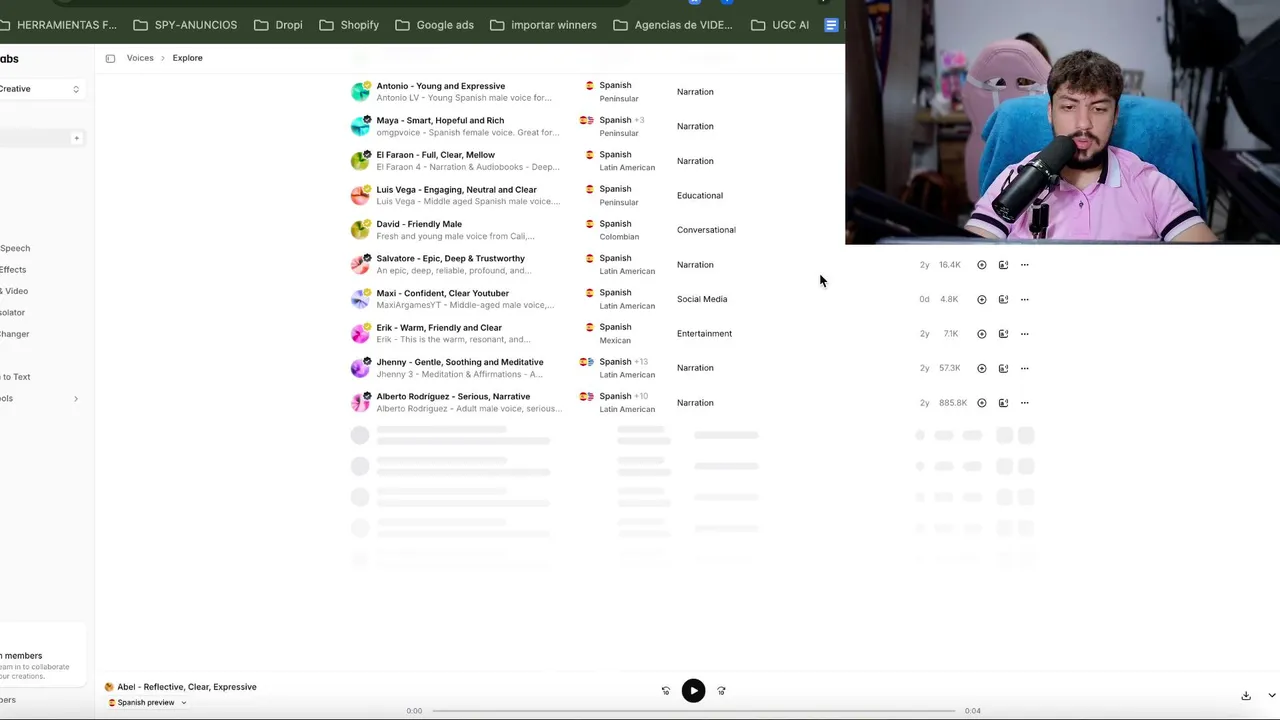The height and width of the screenshot is (720, 1280).
Task: Play preview via El Faraon voice avatar
Action: pos(360,161)
